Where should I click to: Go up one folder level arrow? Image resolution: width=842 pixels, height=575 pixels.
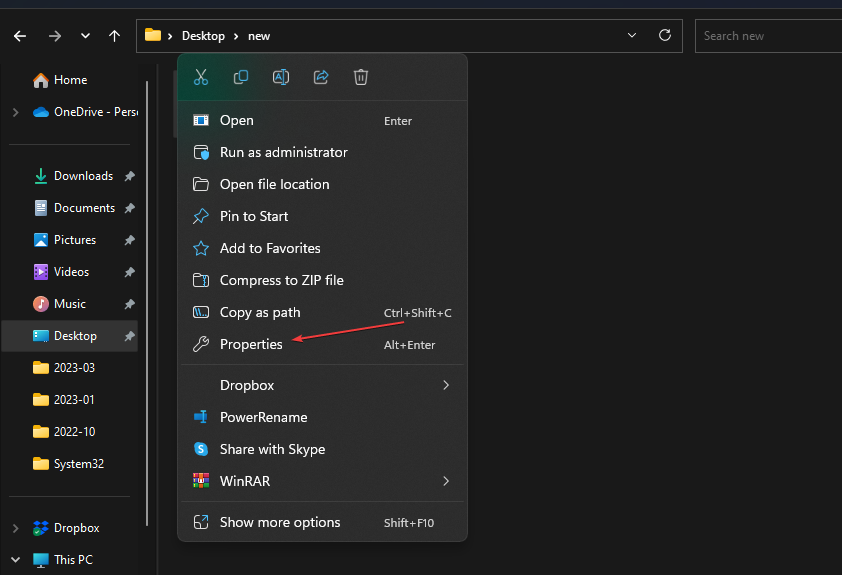pos(114,36)
